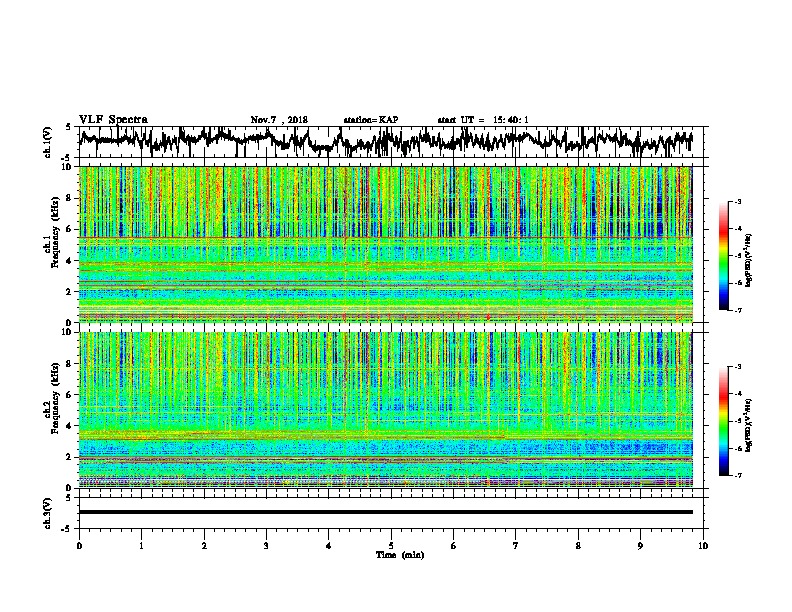Click the ch.3 flat voltage trace
This screenshot has width=792, height=612.
coord(385,512)
